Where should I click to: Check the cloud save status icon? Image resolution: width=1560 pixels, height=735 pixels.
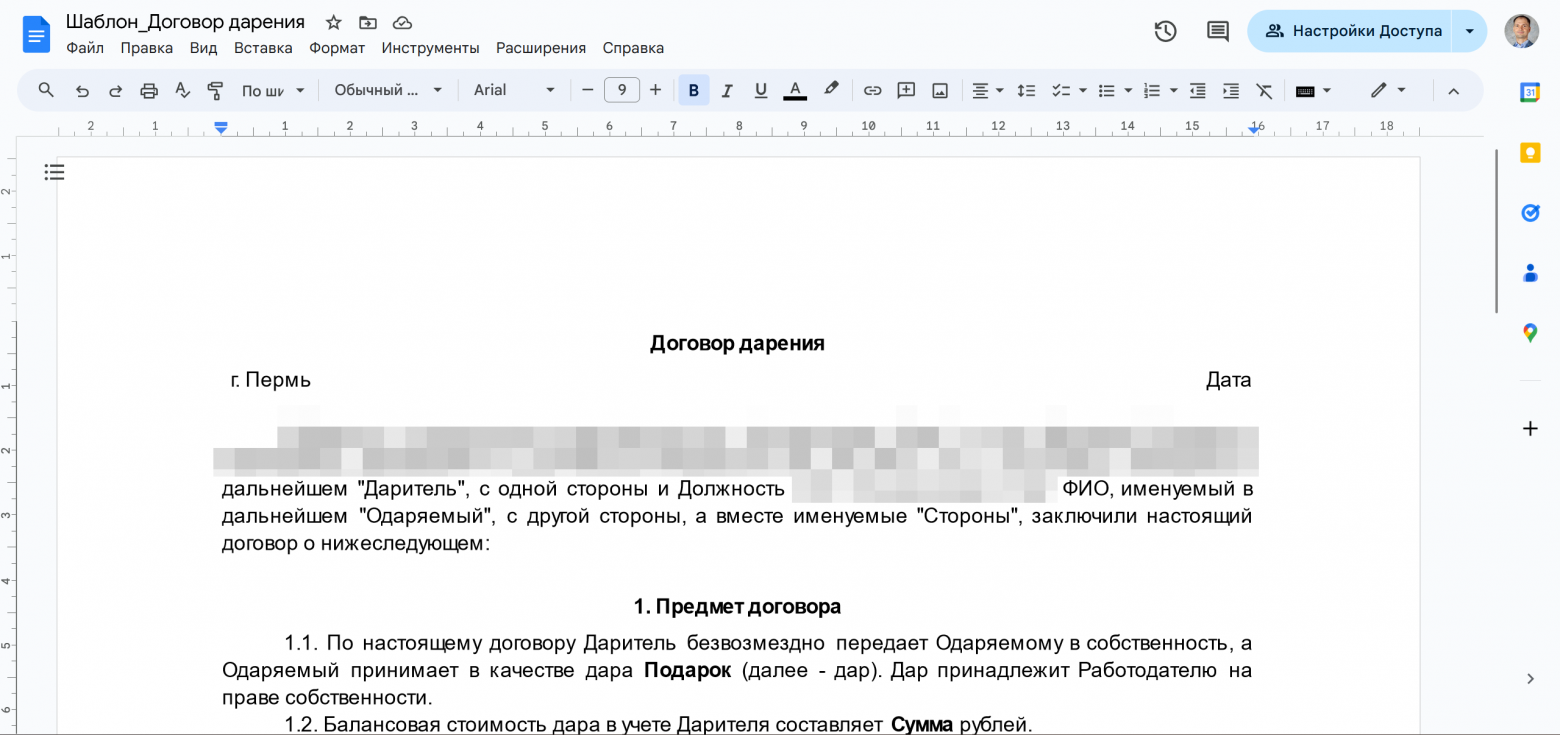(x=402, y=22)
